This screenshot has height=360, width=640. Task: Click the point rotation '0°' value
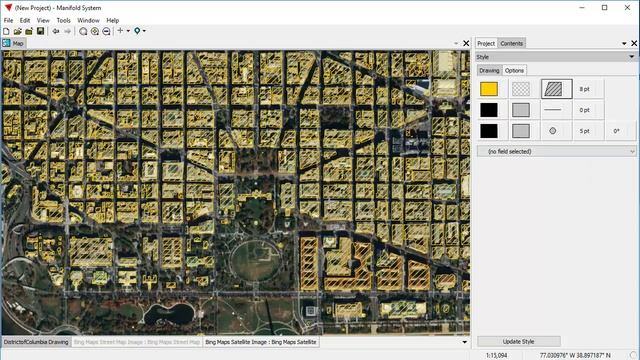(x=616, y=131)
